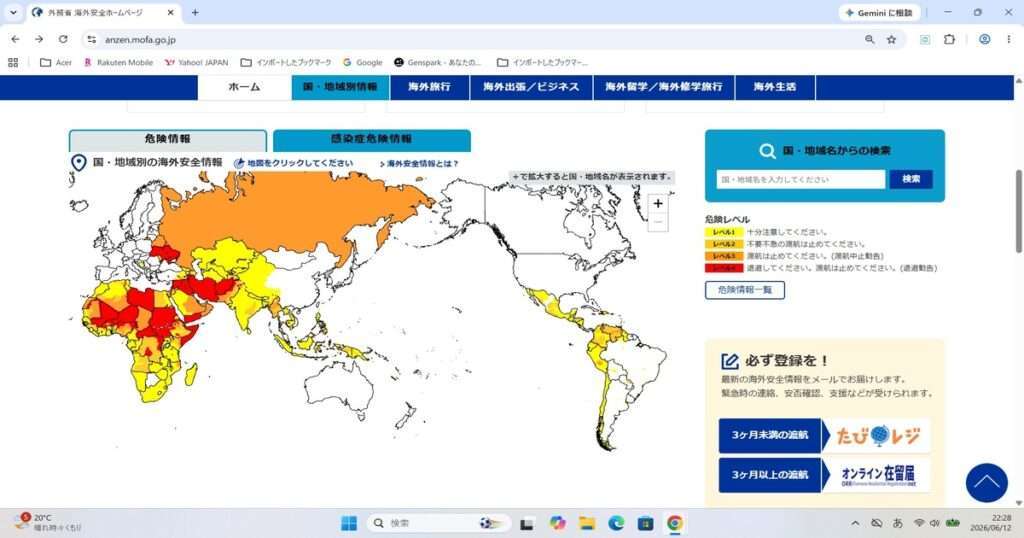Screen dimensions: 1024x538
Task: Open the Chrome tab search dropdown
Action: (x=13, y=12)
